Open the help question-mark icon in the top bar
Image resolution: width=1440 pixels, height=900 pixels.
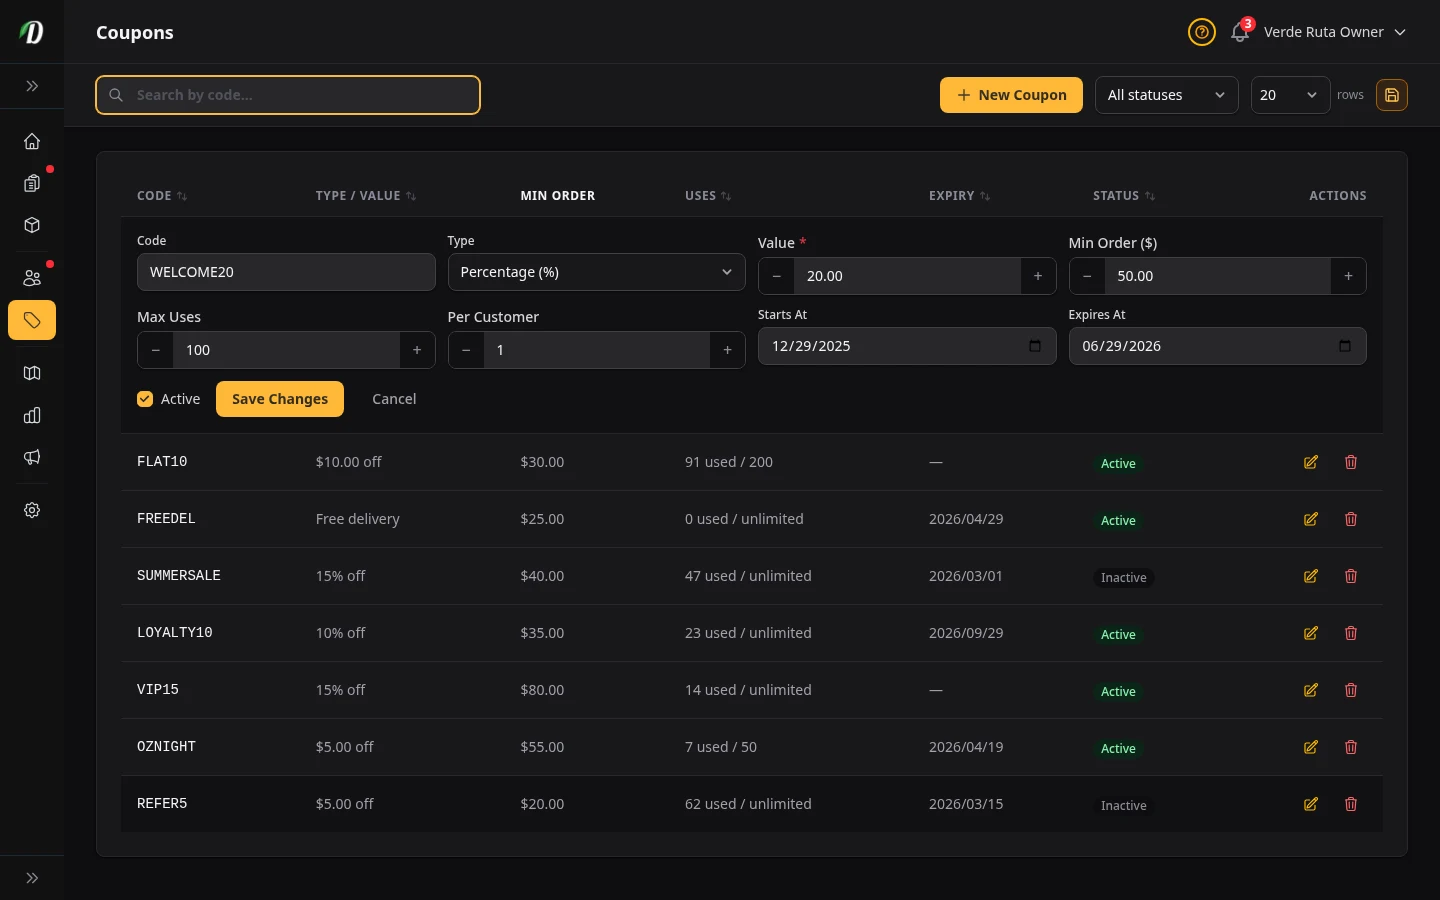click(1202, 32)
